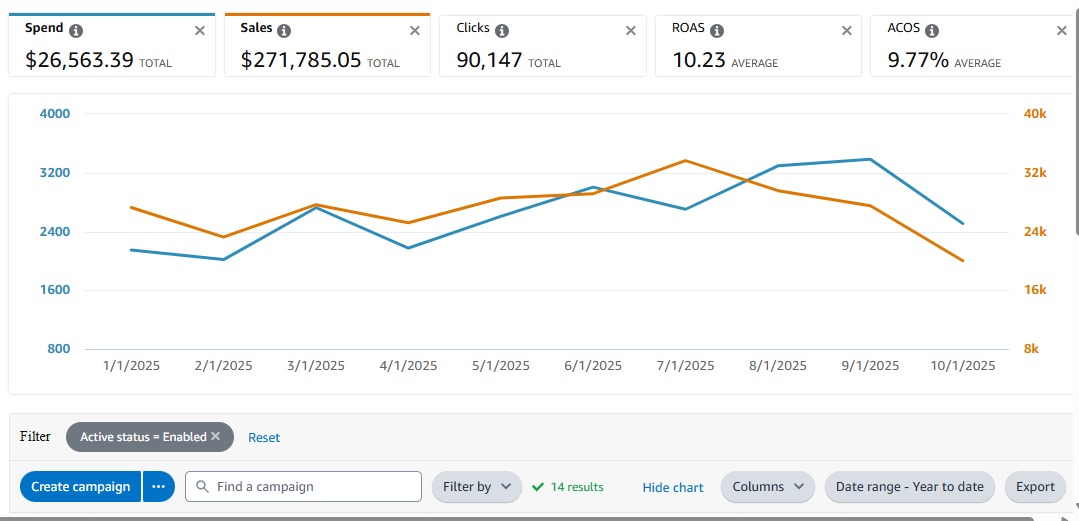Click the Export button
This screenshot has width=1079, height=521.
click(x=1035, y=487)
